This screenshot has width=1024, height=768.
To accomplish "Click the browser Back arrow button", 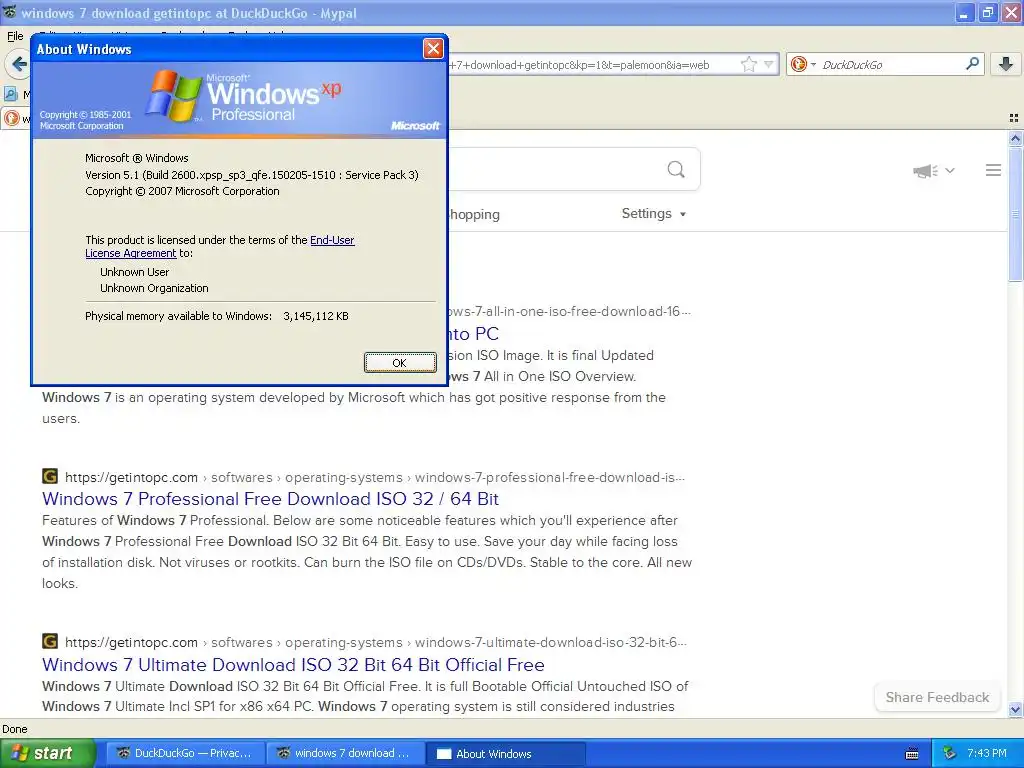I will click(18, 64).
